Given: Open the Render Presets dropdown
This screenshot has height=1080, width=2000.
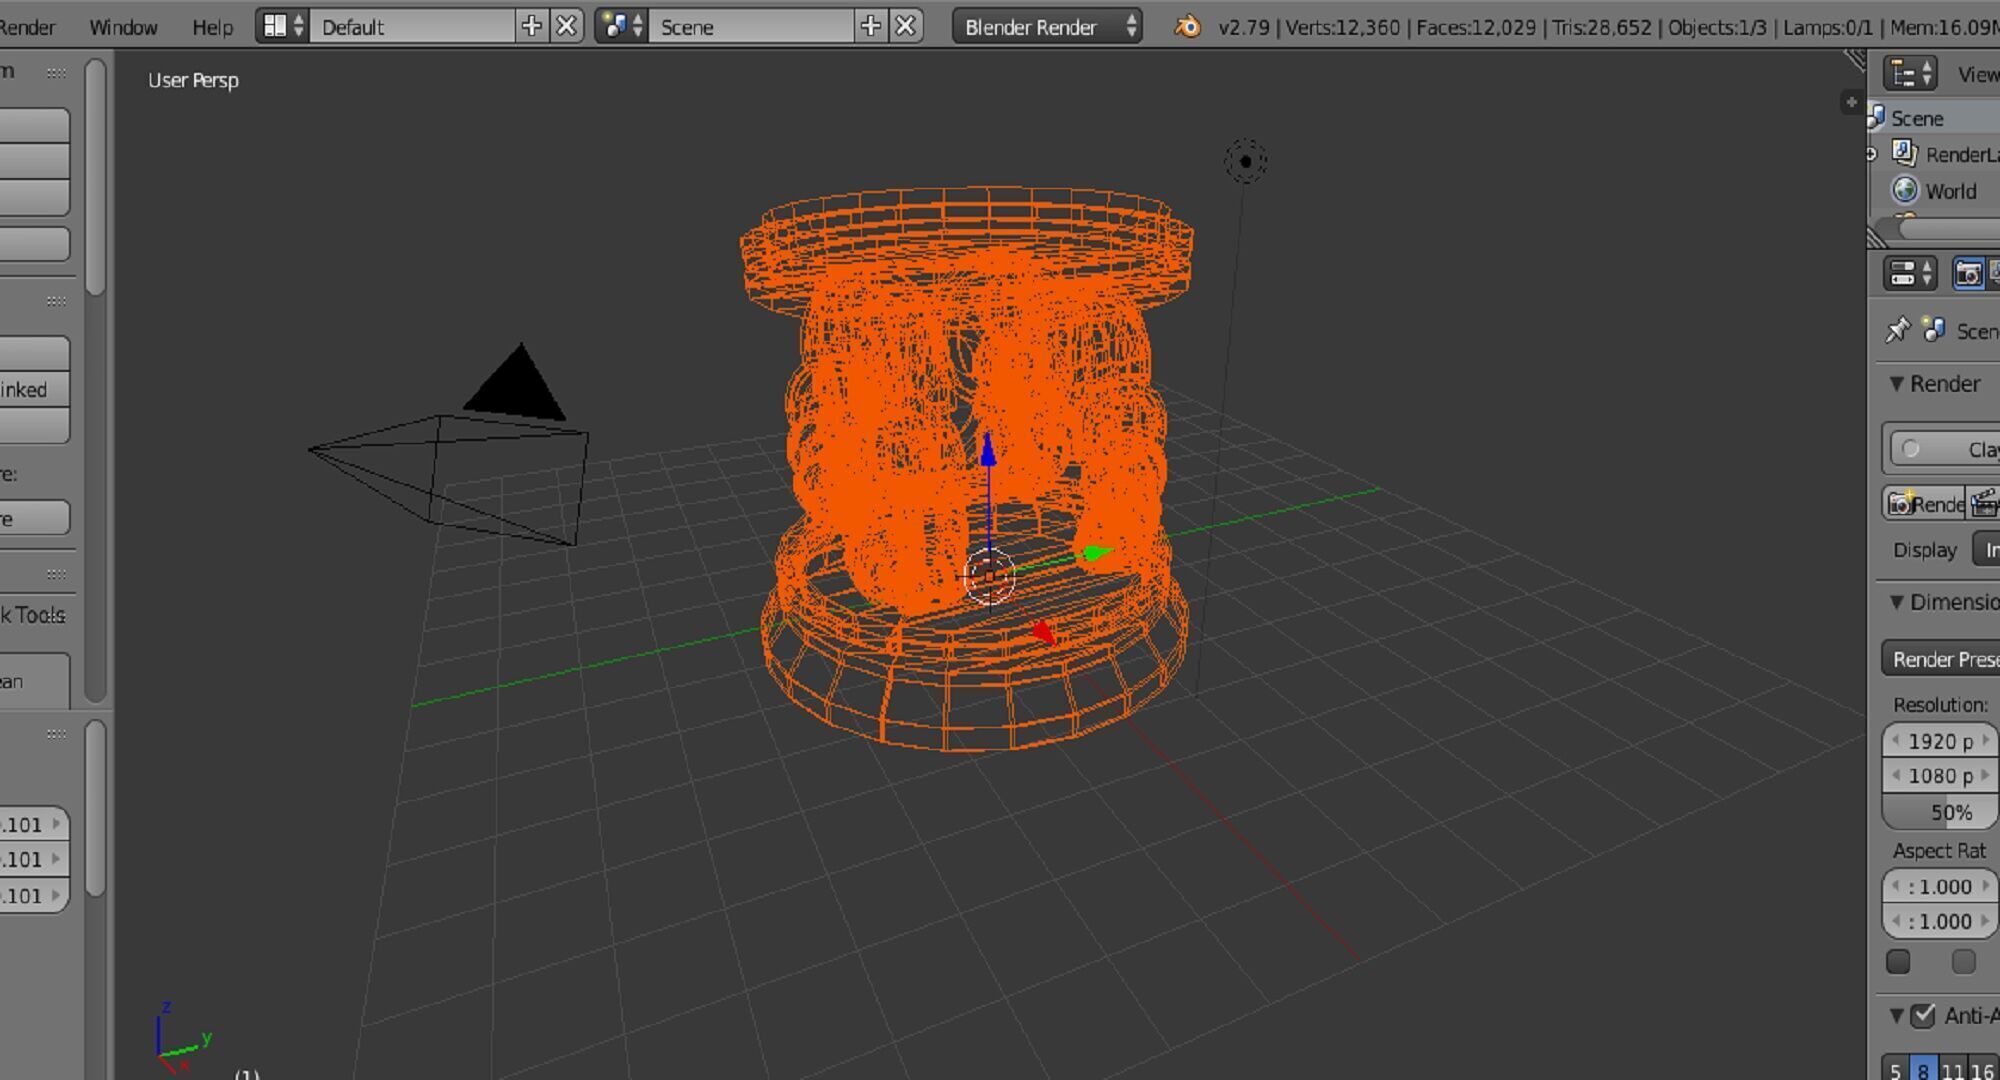Looking at the screenshot, I should click(x=1940, y=658).
